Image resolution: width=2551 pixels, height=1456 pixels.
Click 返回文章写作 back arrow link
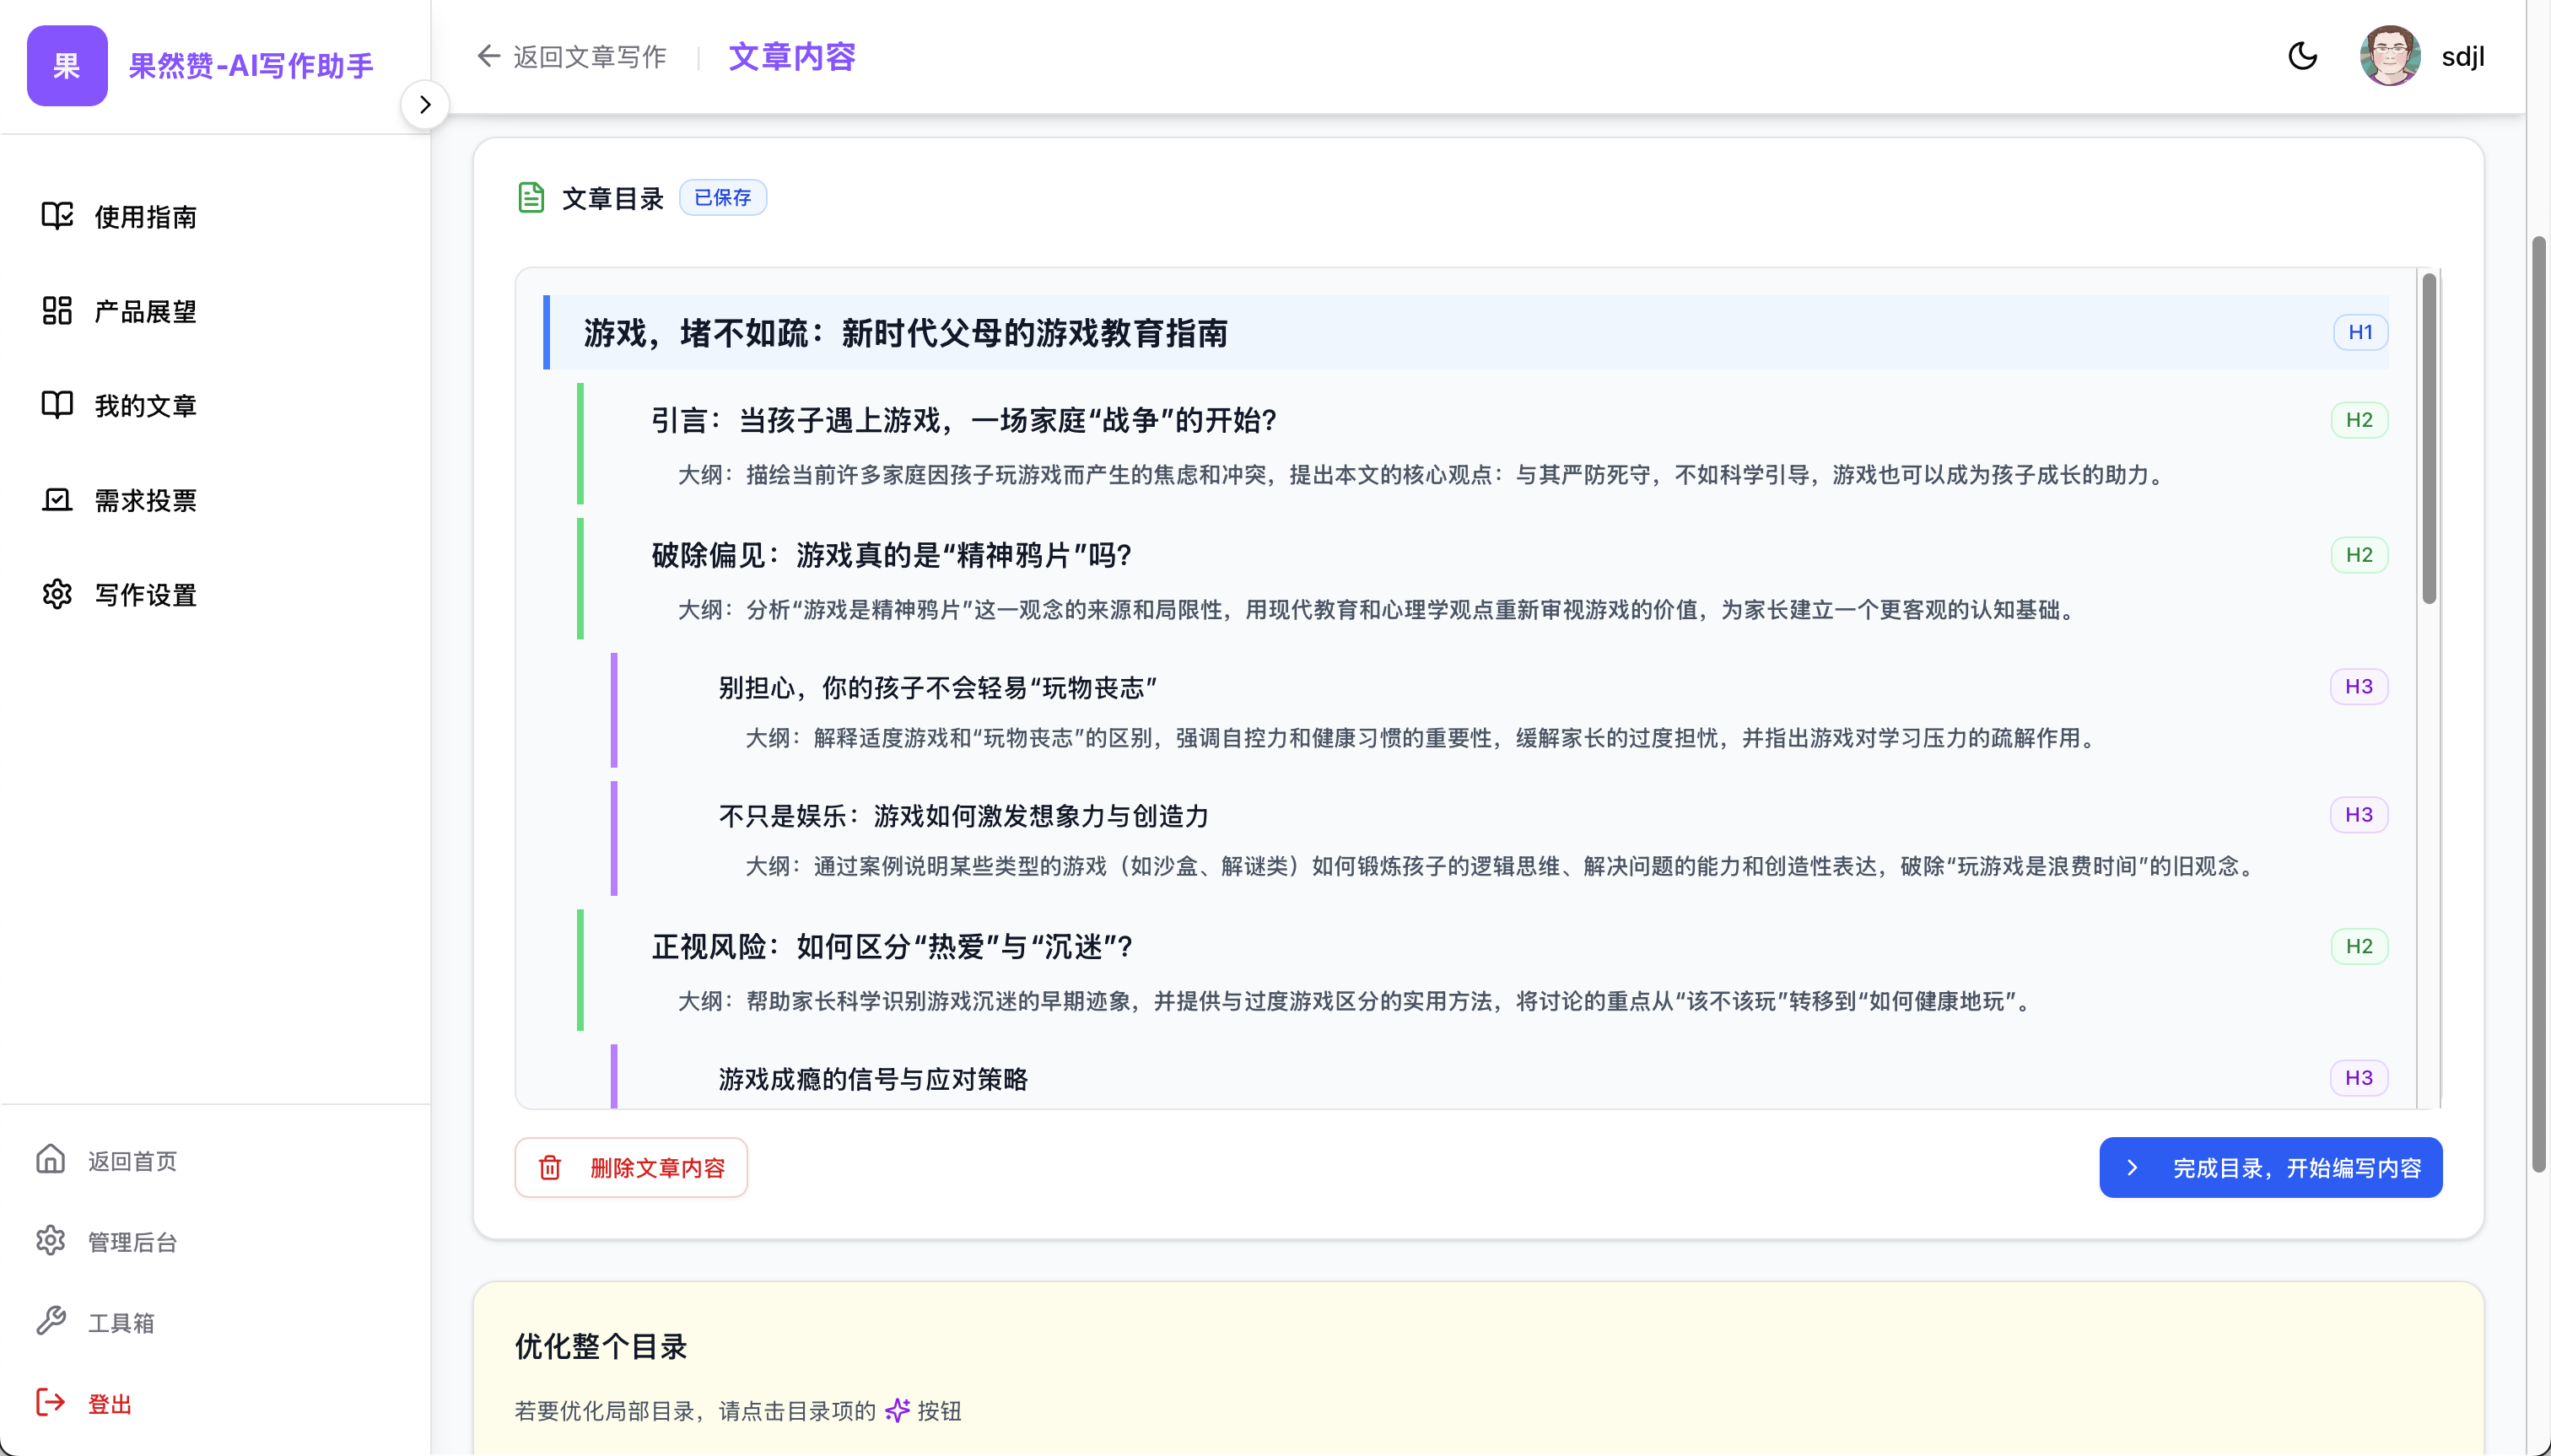pos(571,56)
